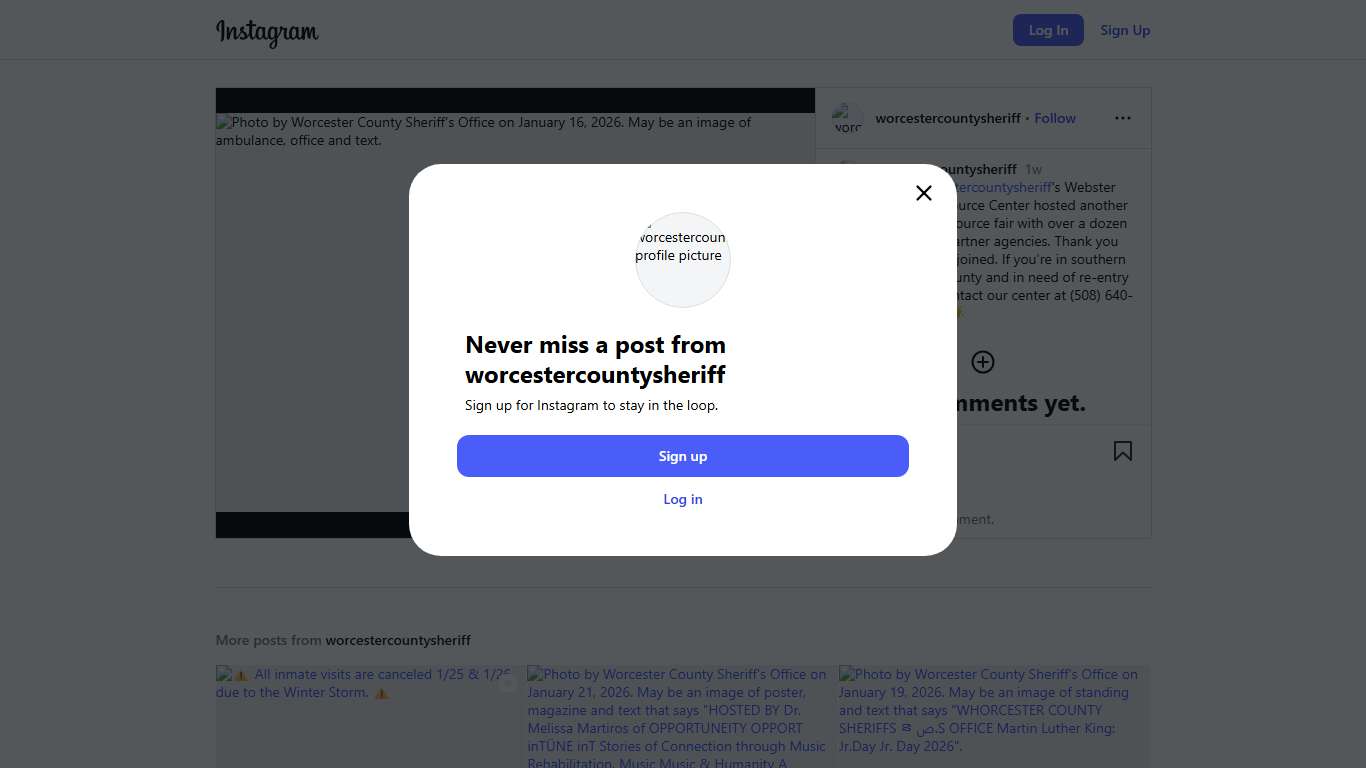Click the profile picture in the popup
1366x768 pixels.
click(x=683, y=259)
